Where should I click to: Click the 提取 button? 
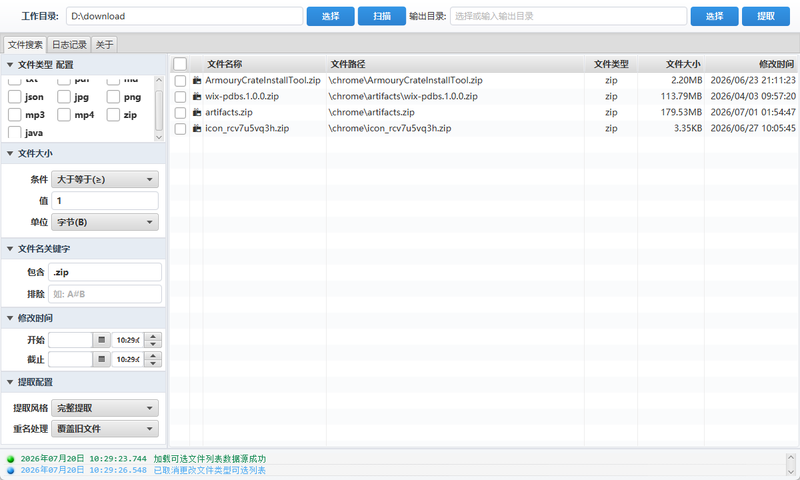pyautogui.click(x=766, y=16)
